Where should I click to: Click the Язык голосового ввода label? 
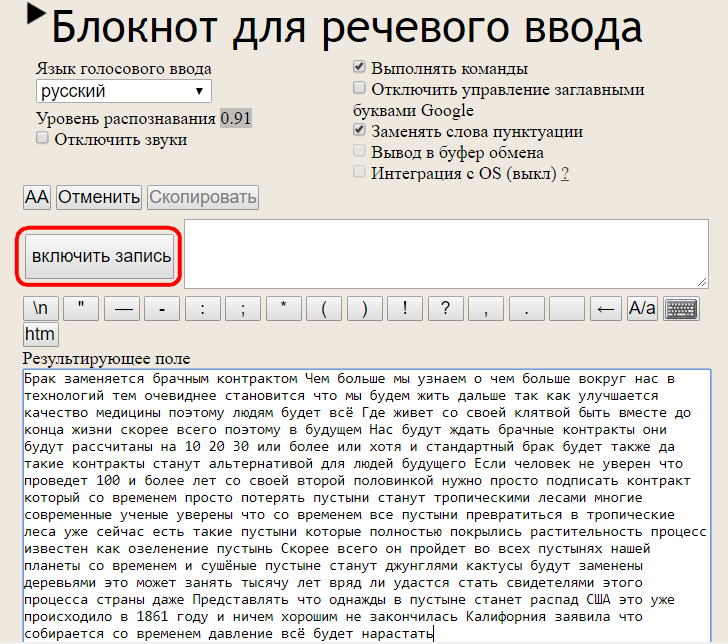124,69
